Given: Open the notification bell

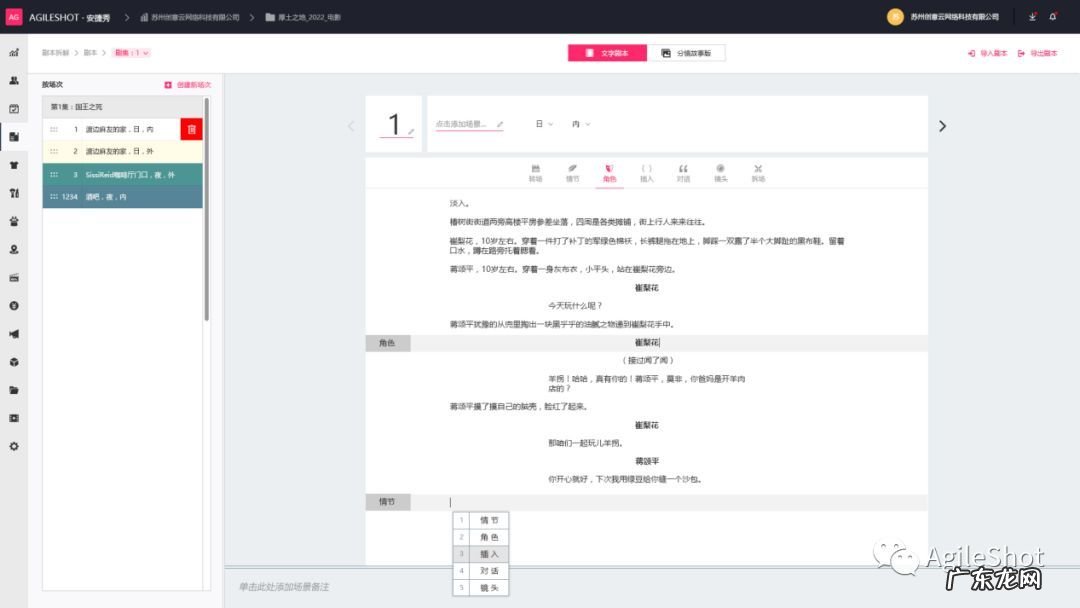Looking at the screenshot, I should [x=1053, y=17].
